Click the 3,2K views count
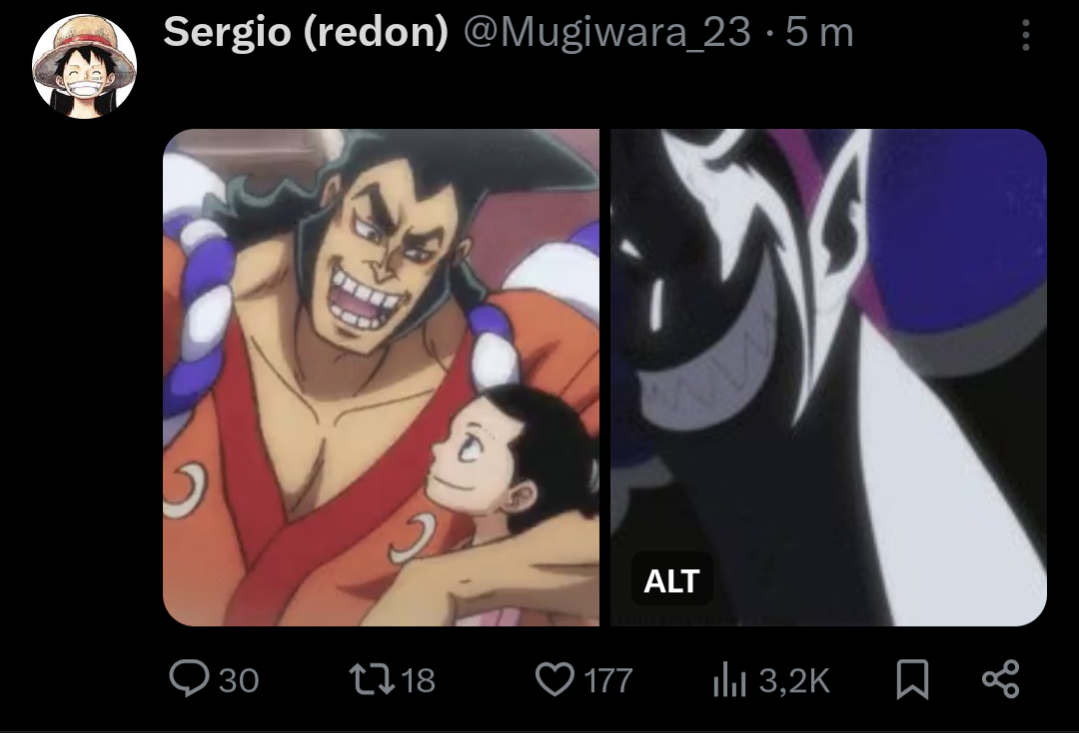 pyautogui.click(x=795, y=681)
